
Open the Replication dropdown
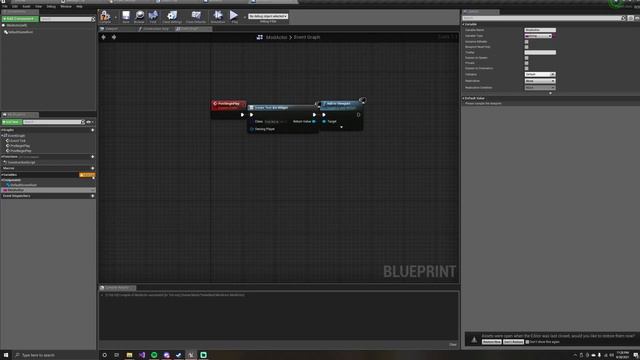(x=540, y=81)
